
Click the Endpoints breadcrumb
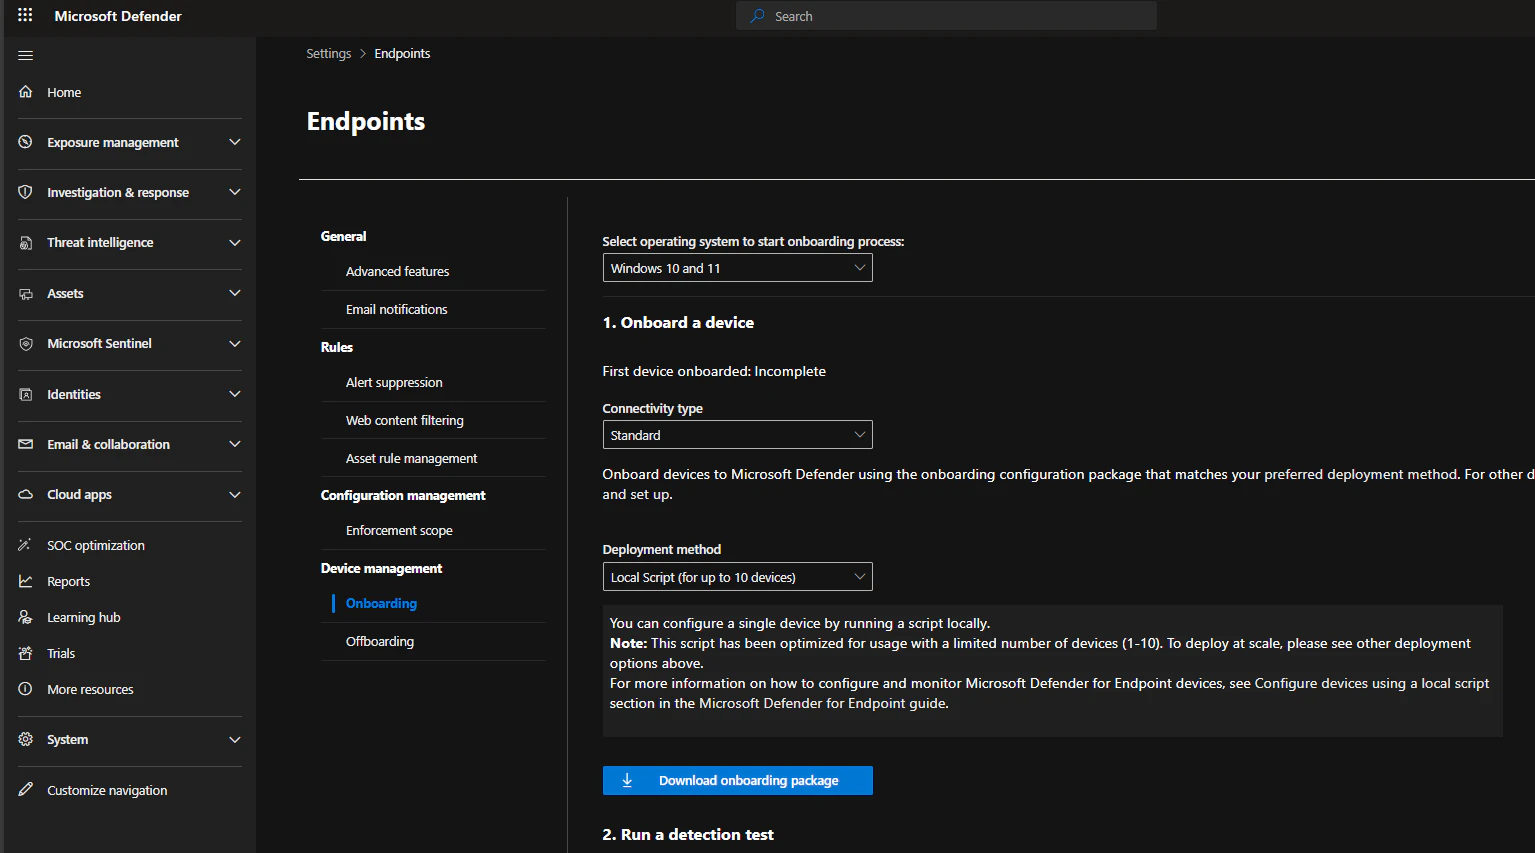click(402, 53)
